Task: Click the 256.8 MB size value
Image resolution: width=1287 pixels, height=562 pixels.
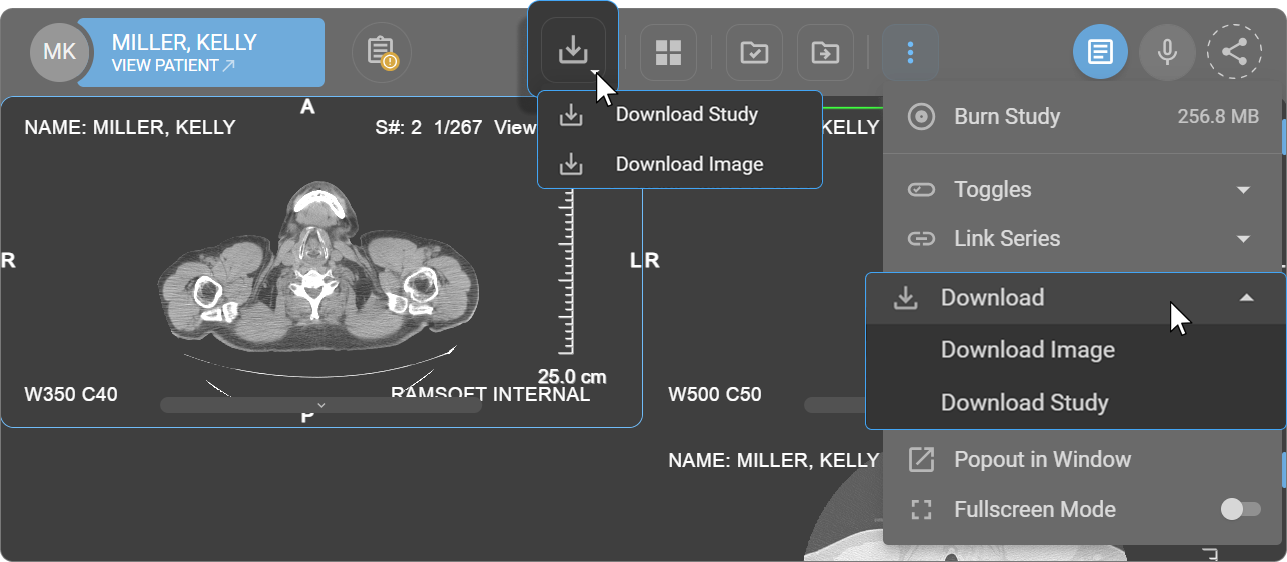Action: click(1218, 117)
